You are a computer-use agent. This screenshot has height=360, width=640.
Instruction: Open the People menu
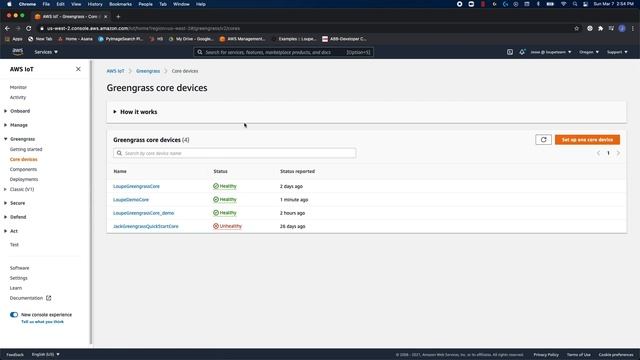click(145, 4)
